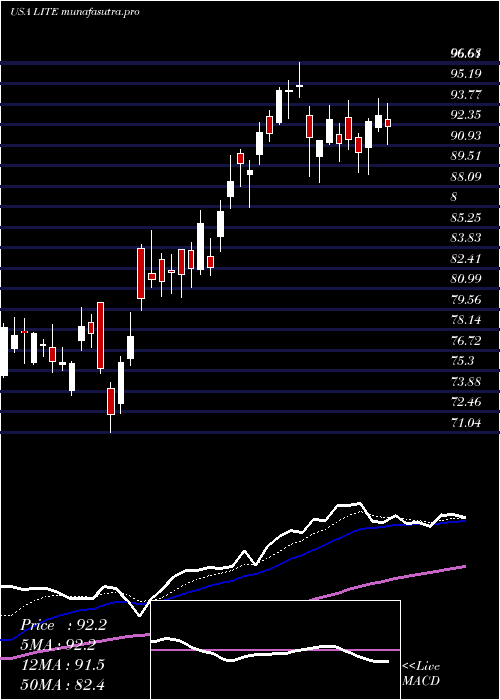Select the 80.99 price axis label
Viewport: 500px width, 700px height.
pos(467,279)
